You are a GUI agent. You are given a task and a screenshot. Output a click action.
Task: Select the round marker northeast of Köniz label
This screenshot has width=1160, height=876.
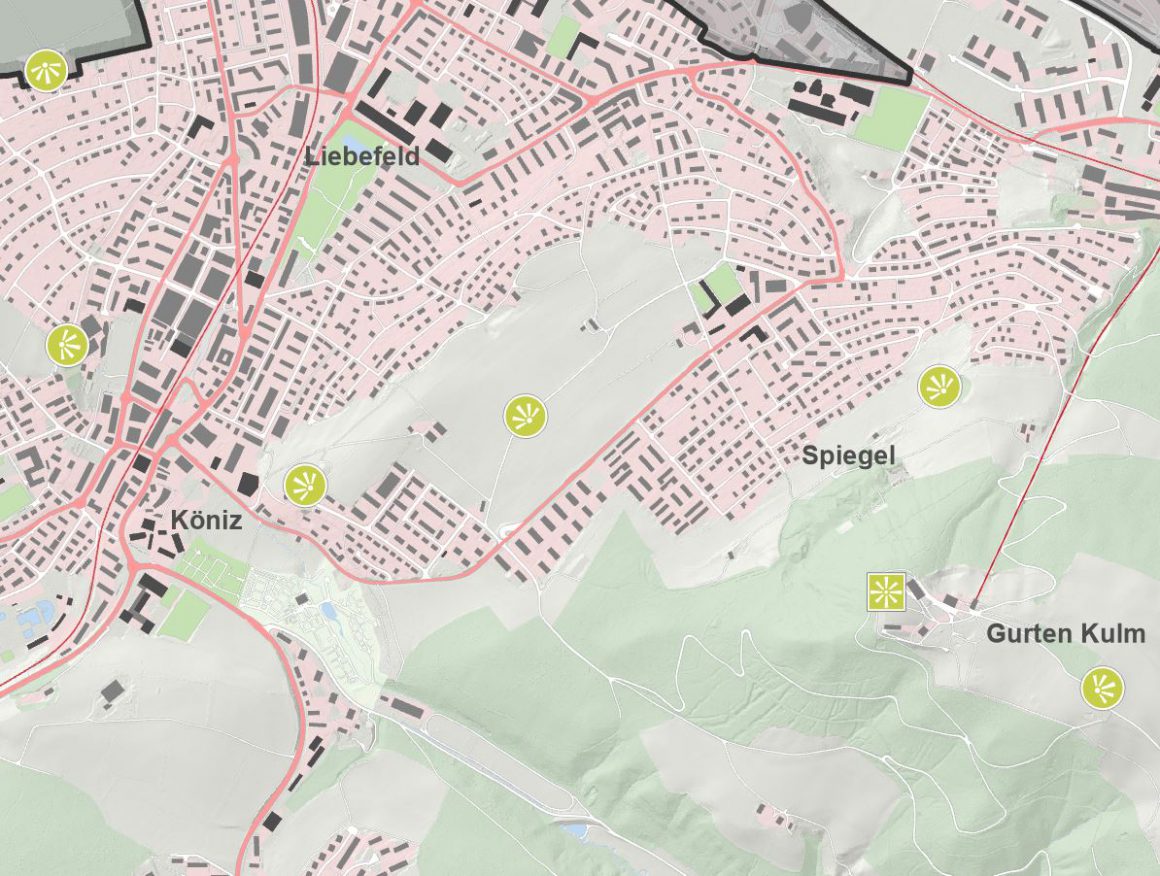click(305, 485)
